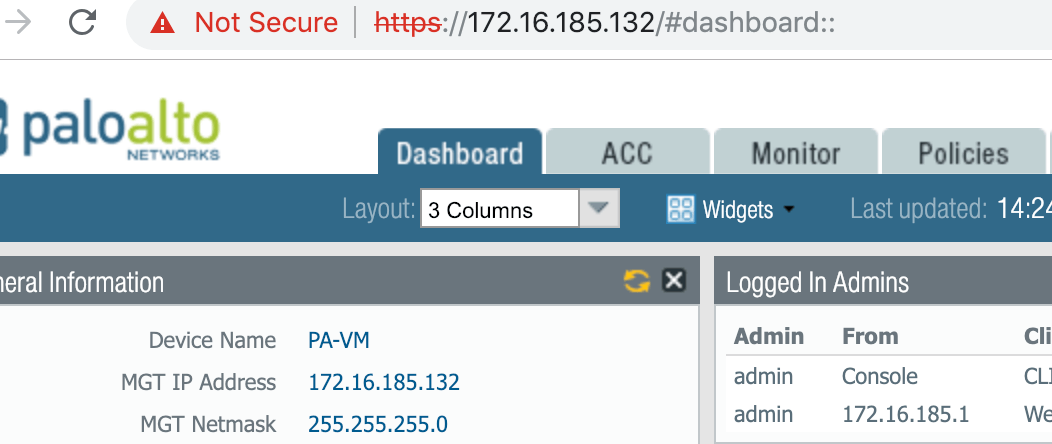Refresh the General Information widget

pyautogui.click(x=637, y=280)
